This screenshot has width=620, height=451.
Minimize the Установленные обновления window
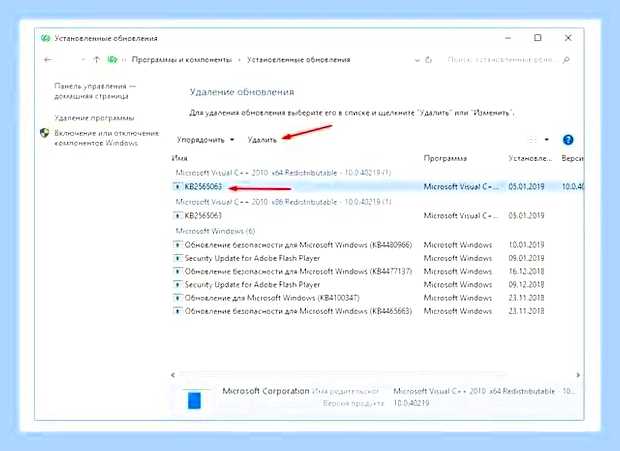pyautogui.click(x=508, y=38)
